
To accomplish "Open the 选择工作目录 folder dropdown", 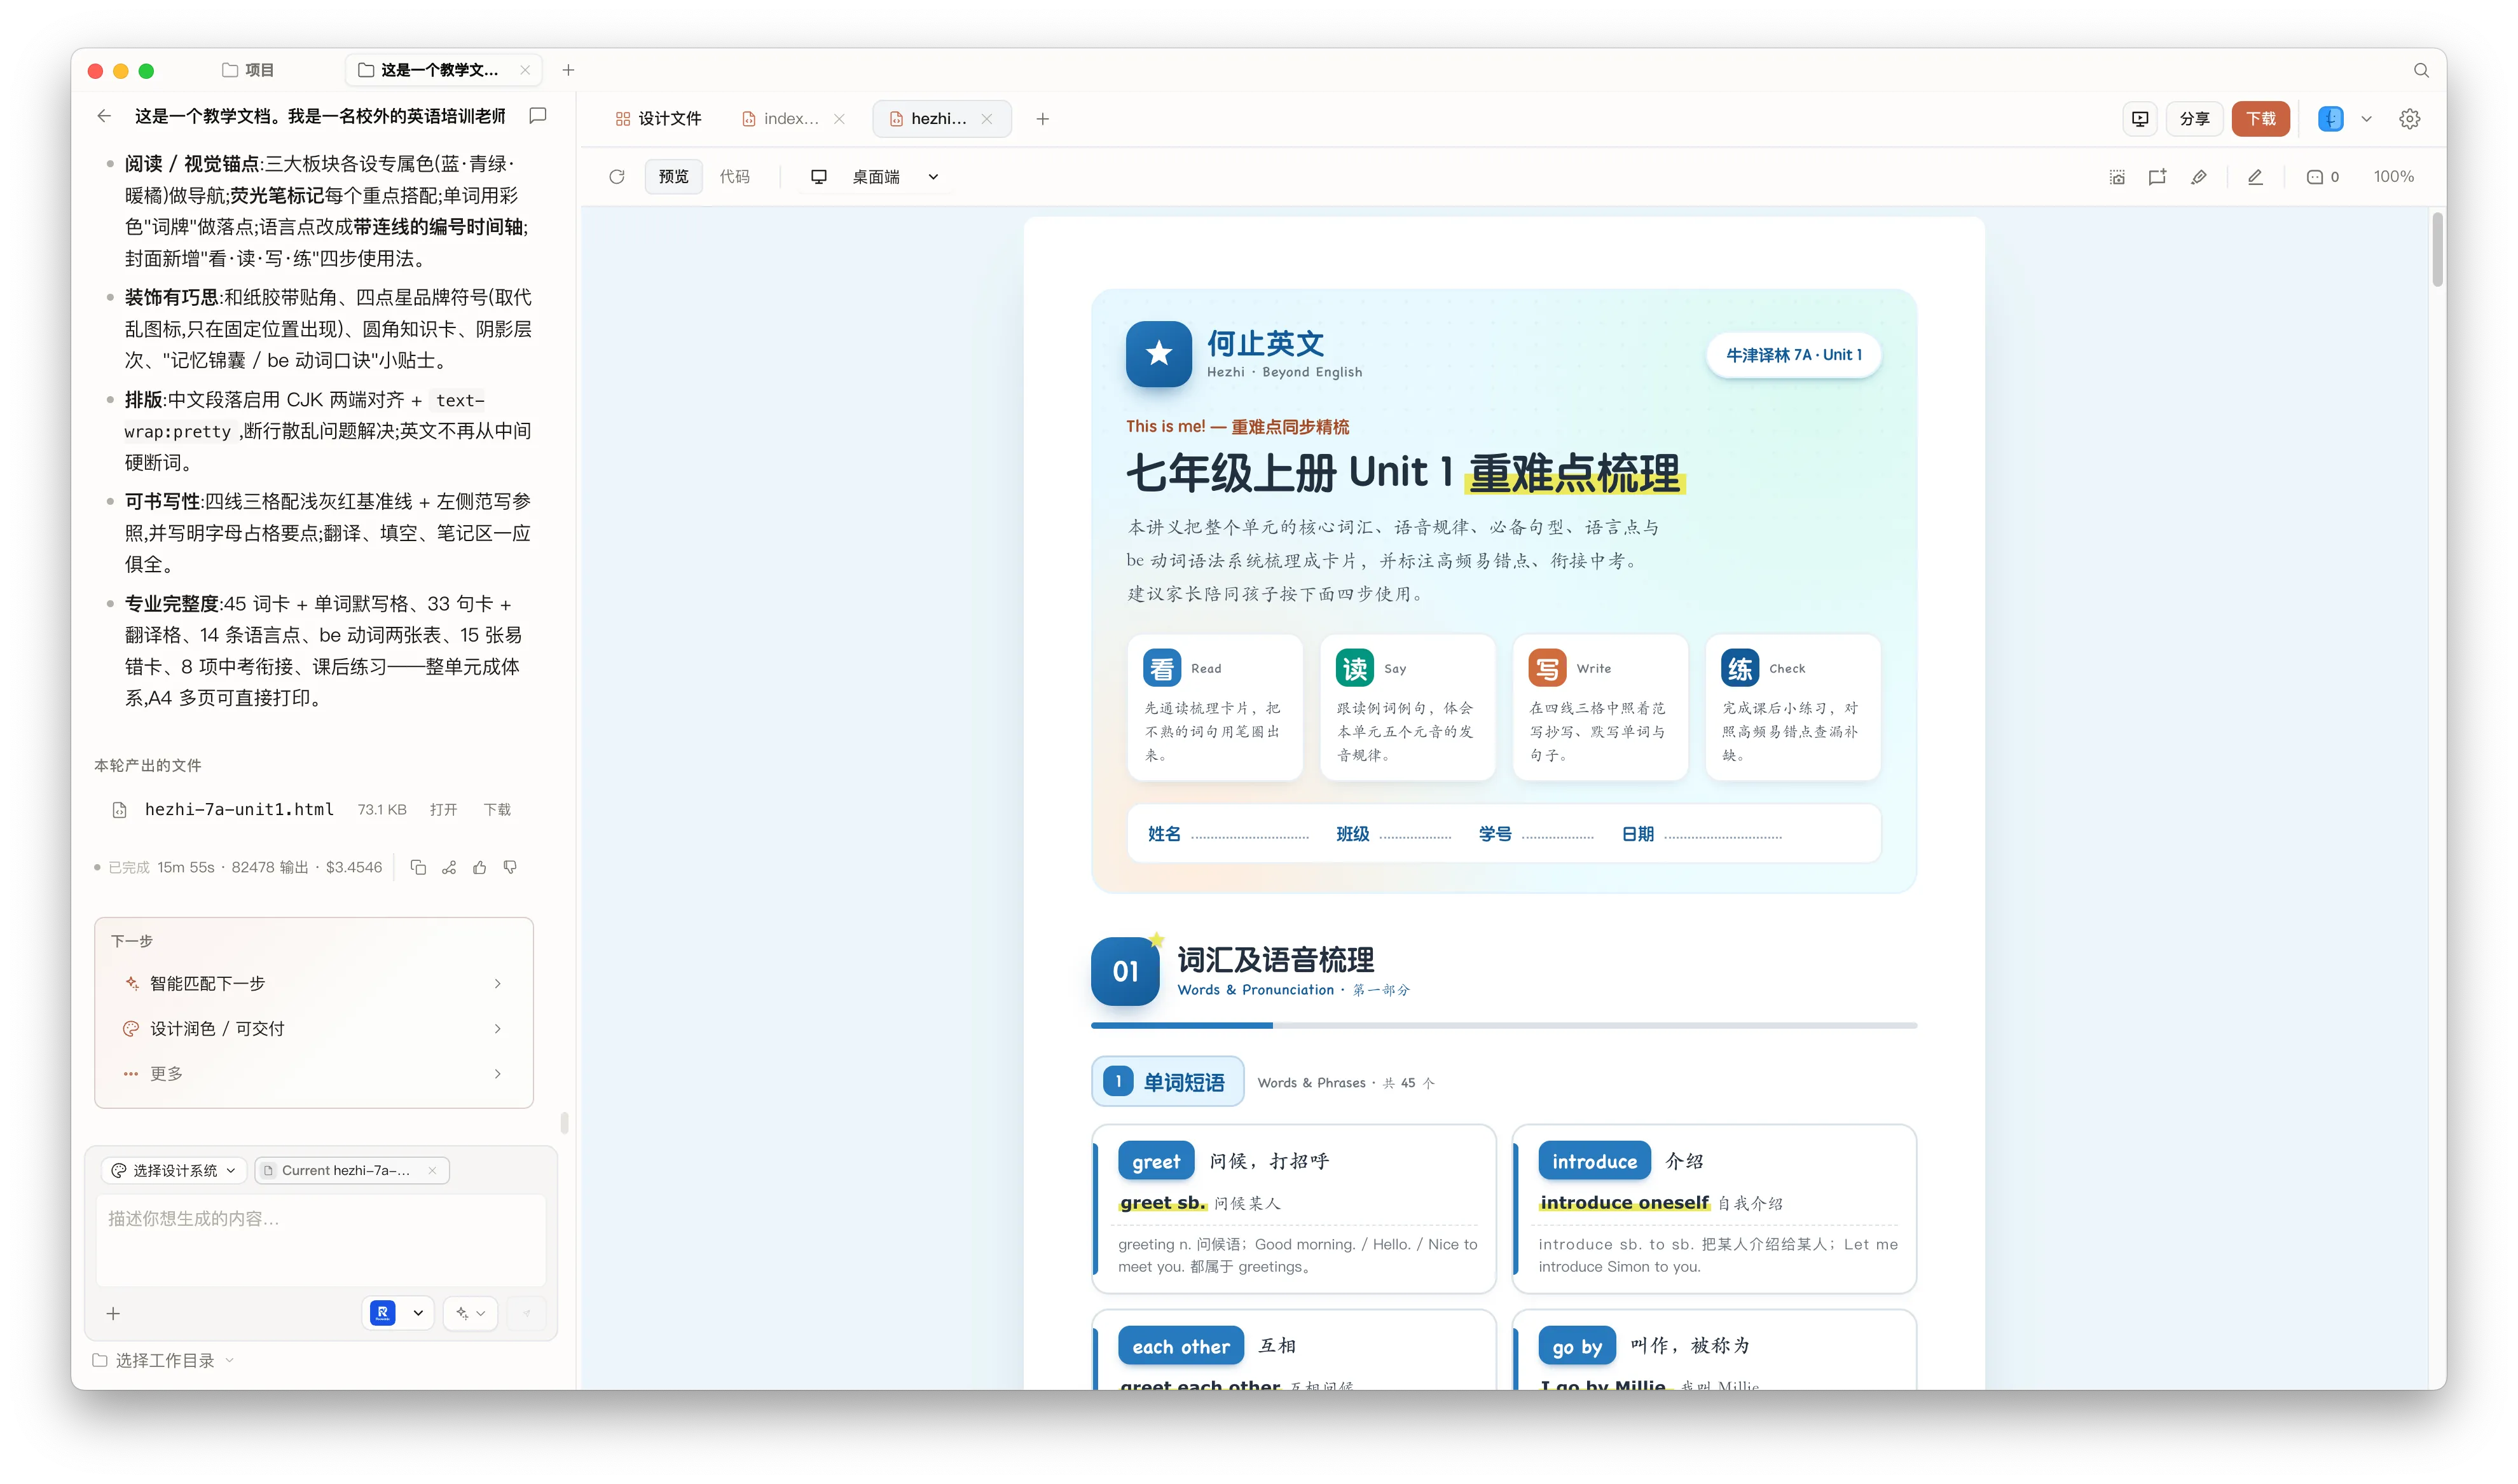I will pos(163,1360).
